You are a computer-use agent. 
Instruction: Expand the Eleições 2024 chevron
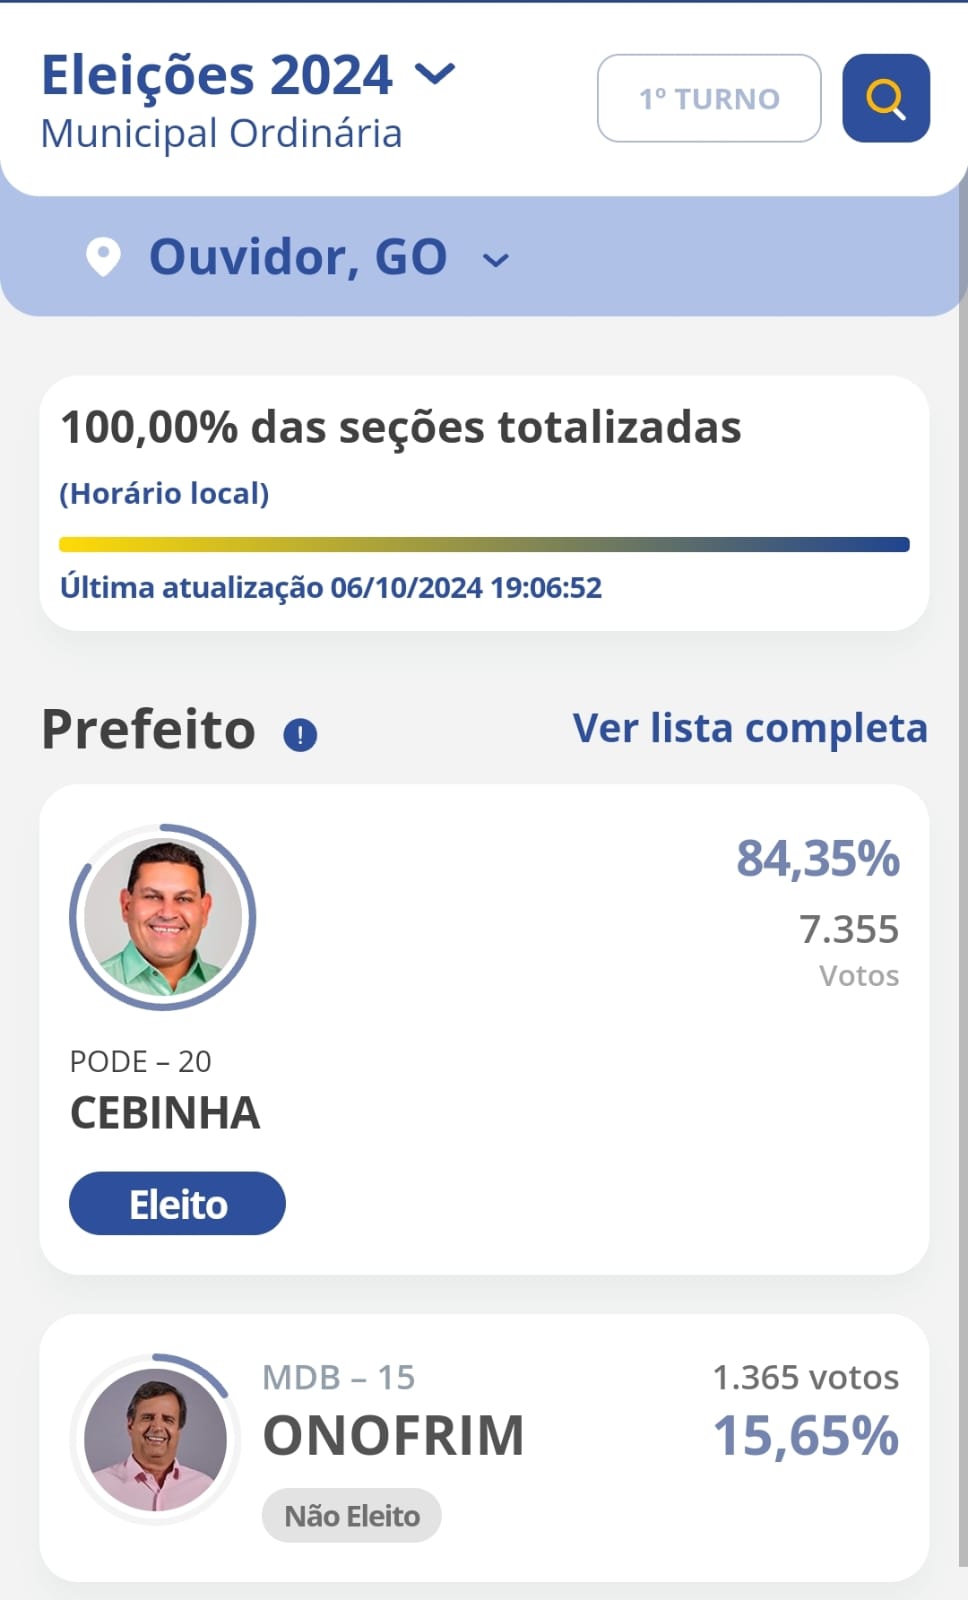[435, 74]
